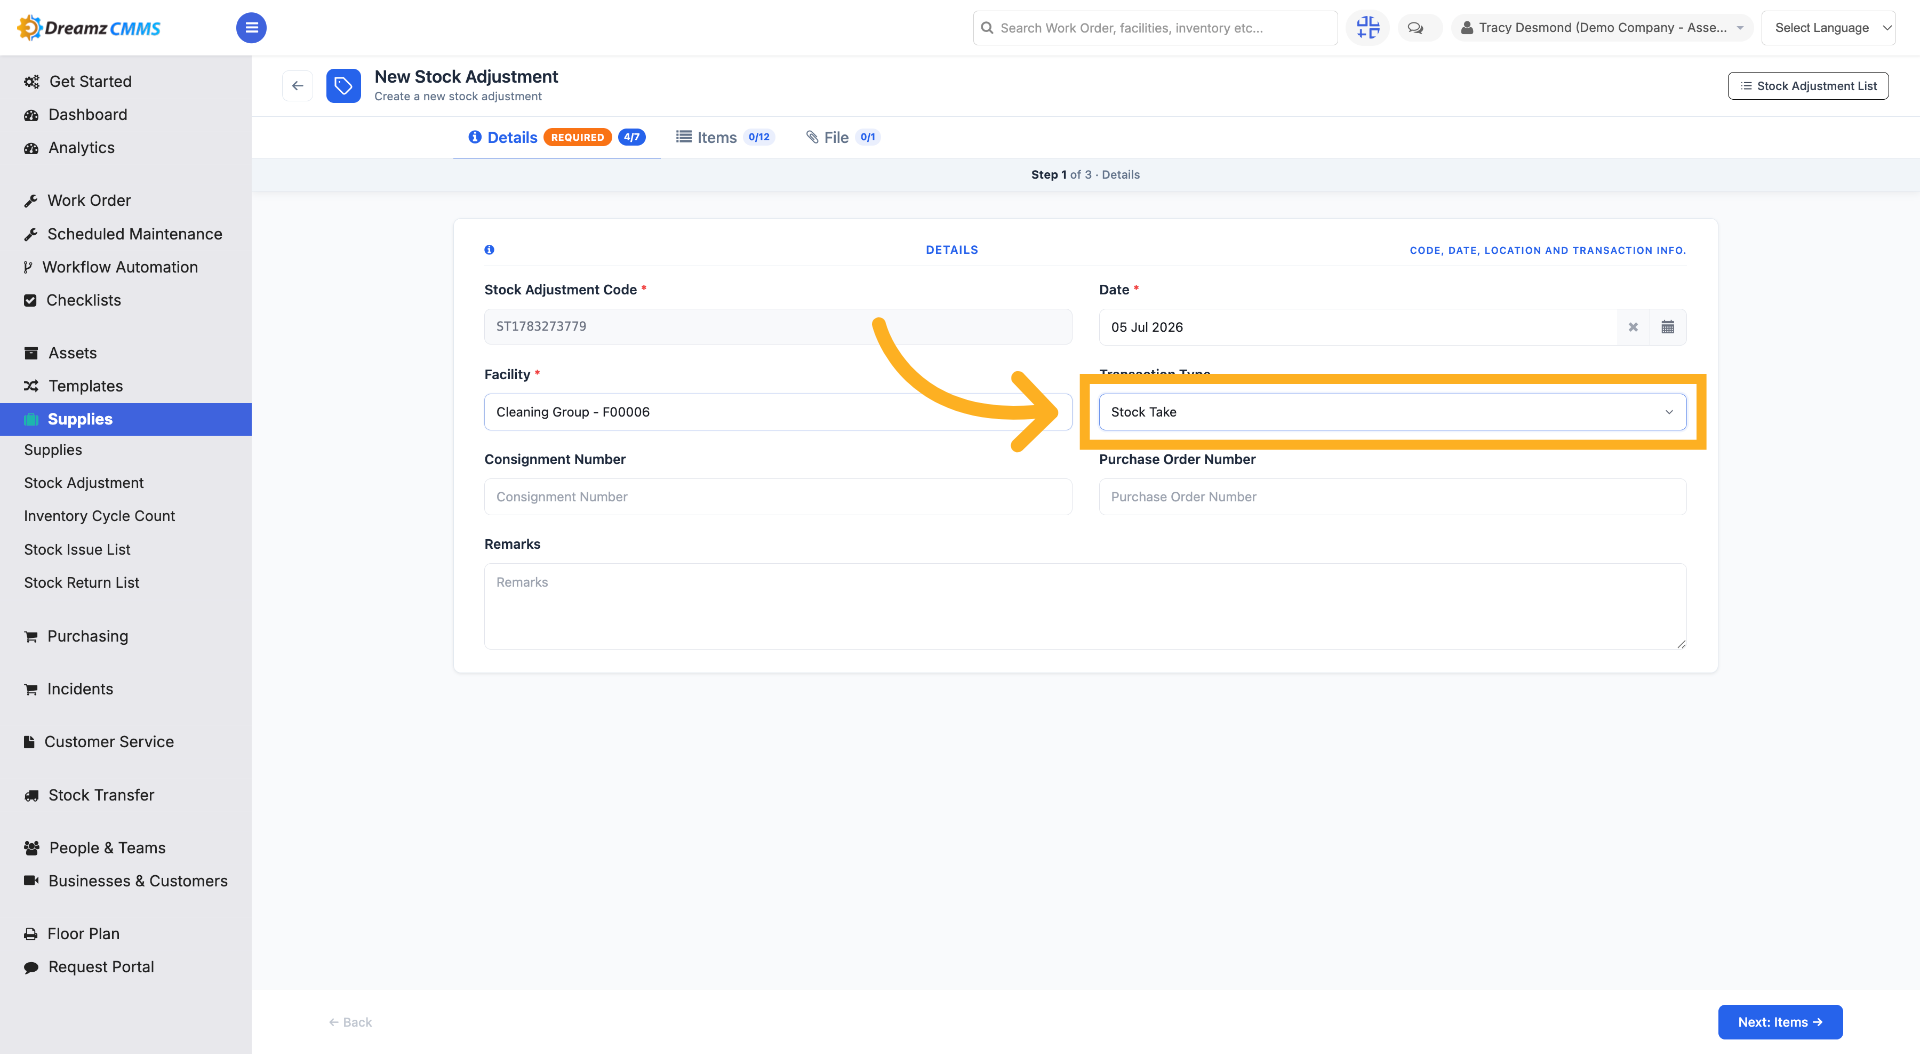Click the Dreamz CMMS logo
The image size is (1920, 1054).
click(x=90, y=28)
